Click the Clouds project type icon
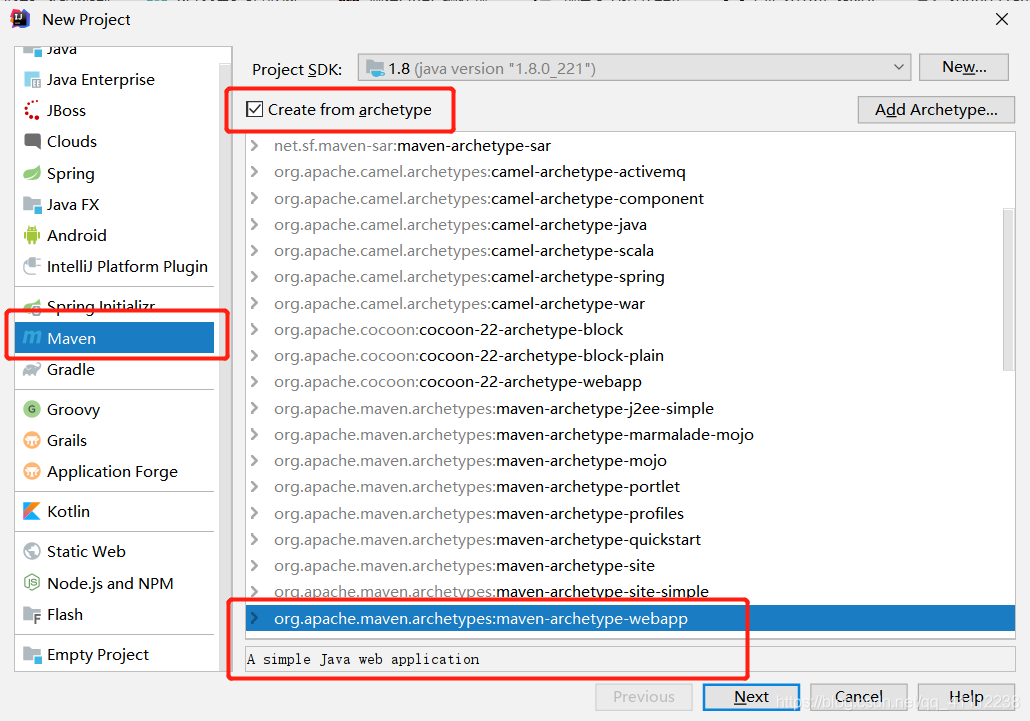1030x721 pixels. tap(32, 141)
